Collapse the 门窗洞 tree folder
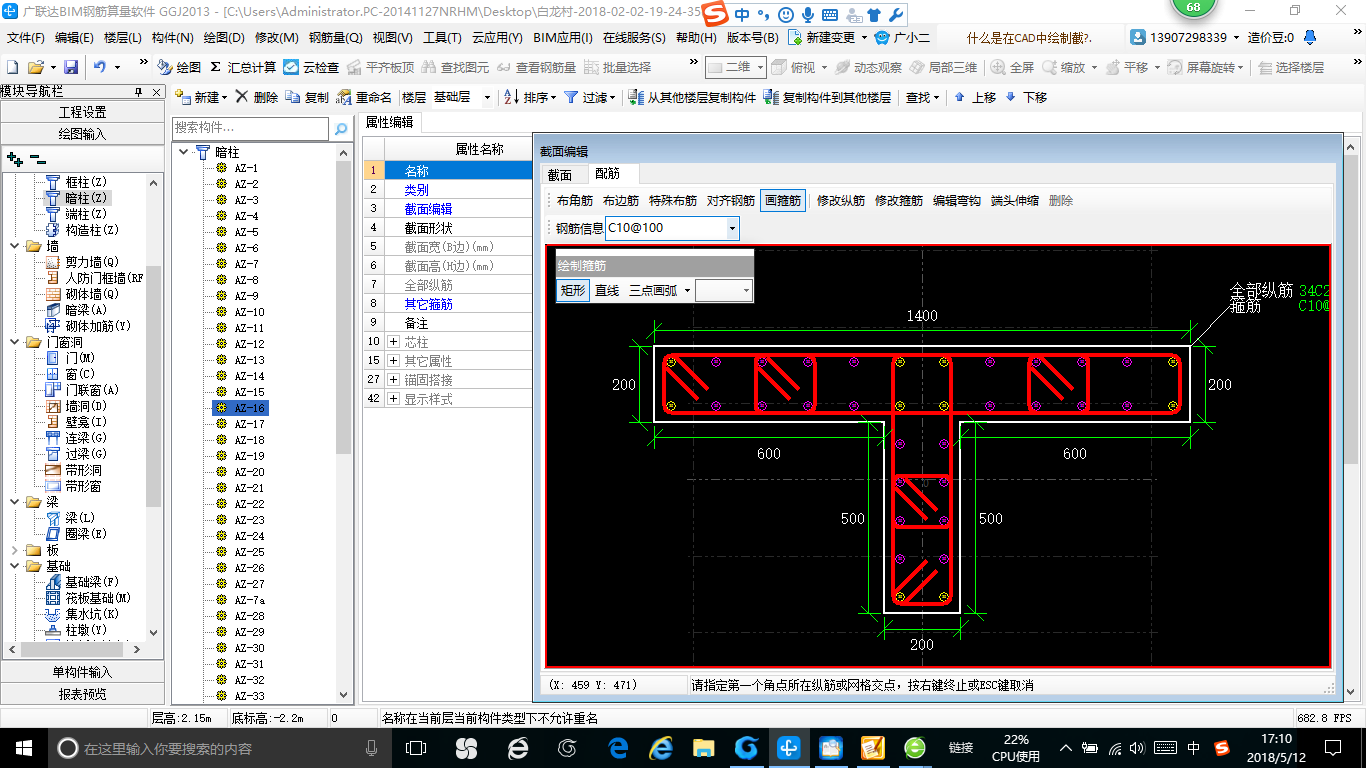Viewport: 1366px width, 768px height. (x=16, y=342)
